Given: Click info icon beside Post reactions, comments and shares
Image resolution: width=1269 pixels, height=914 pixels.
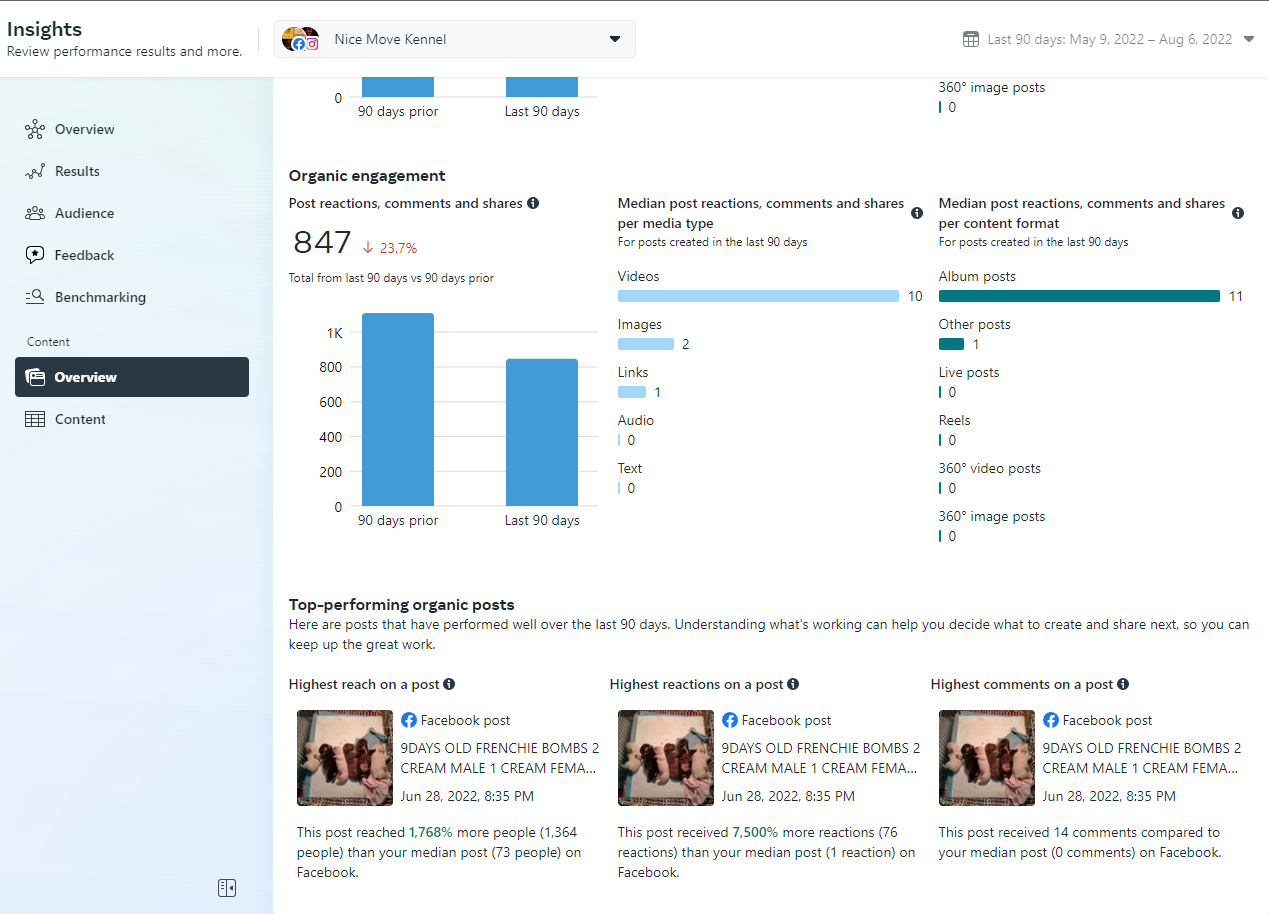Looking at the screenshot, I should coord(533,203).
